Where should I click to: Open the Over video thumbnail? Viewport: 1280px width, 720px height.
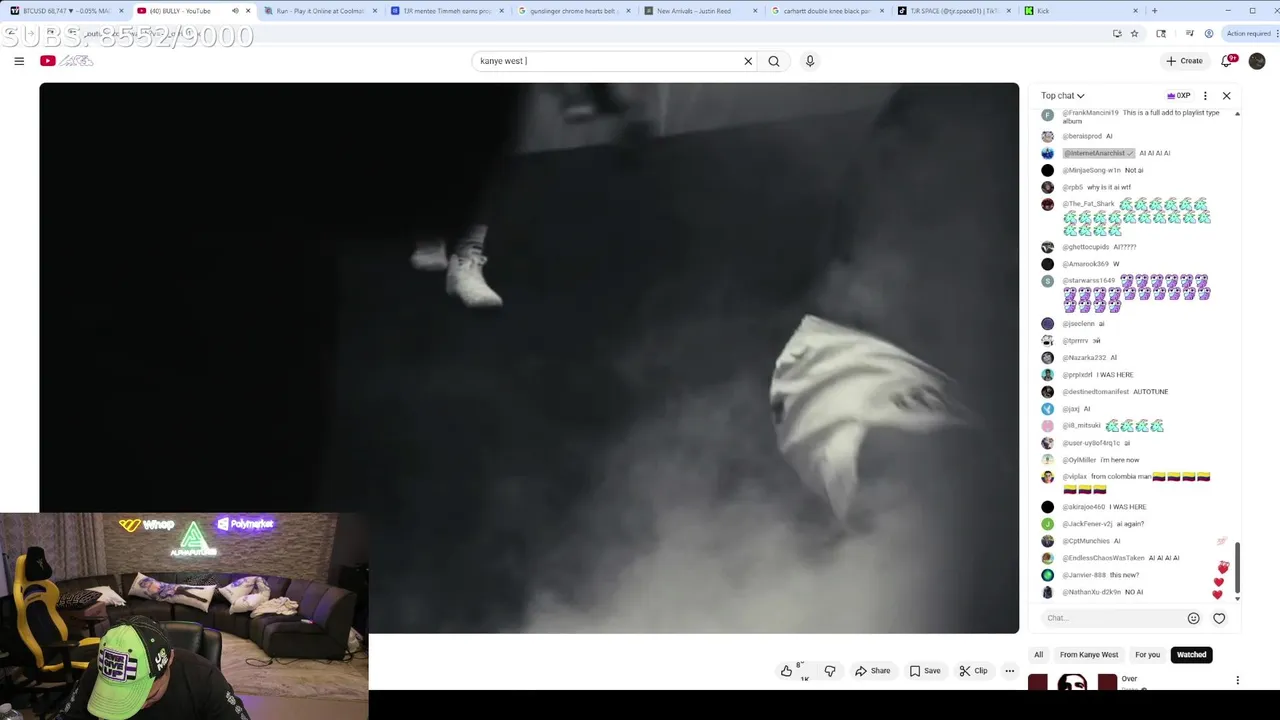click(x=1072, y=683)
